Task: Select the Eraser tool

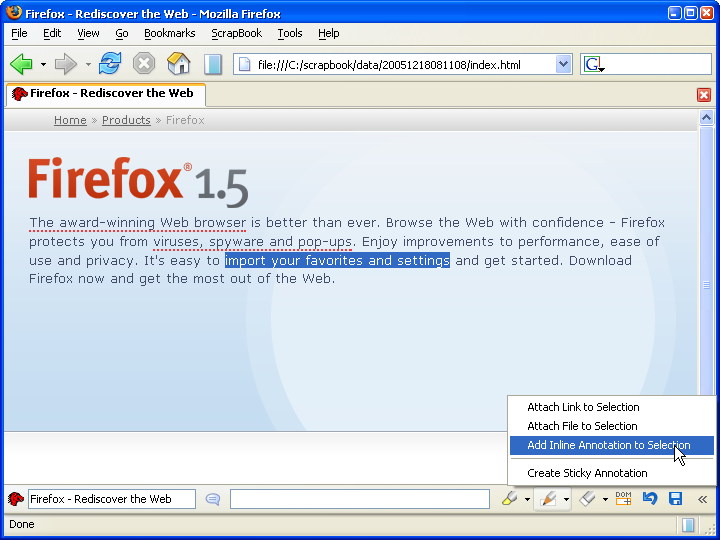Action: tap(588, 499)
